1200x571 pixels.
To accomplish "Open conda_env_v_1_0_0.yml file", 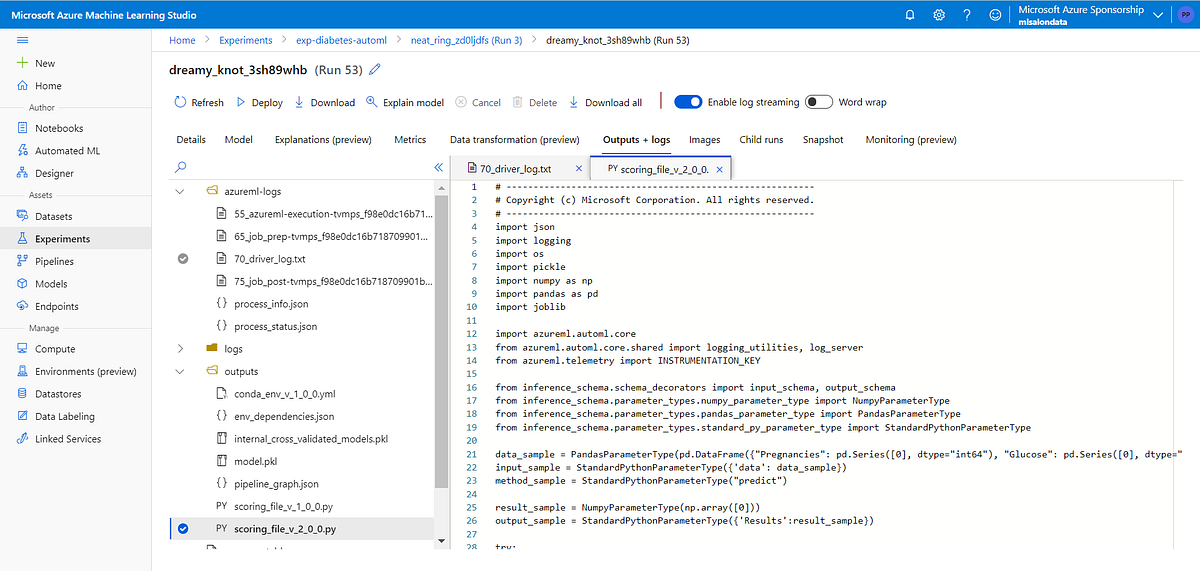I will tap(284, 393).
